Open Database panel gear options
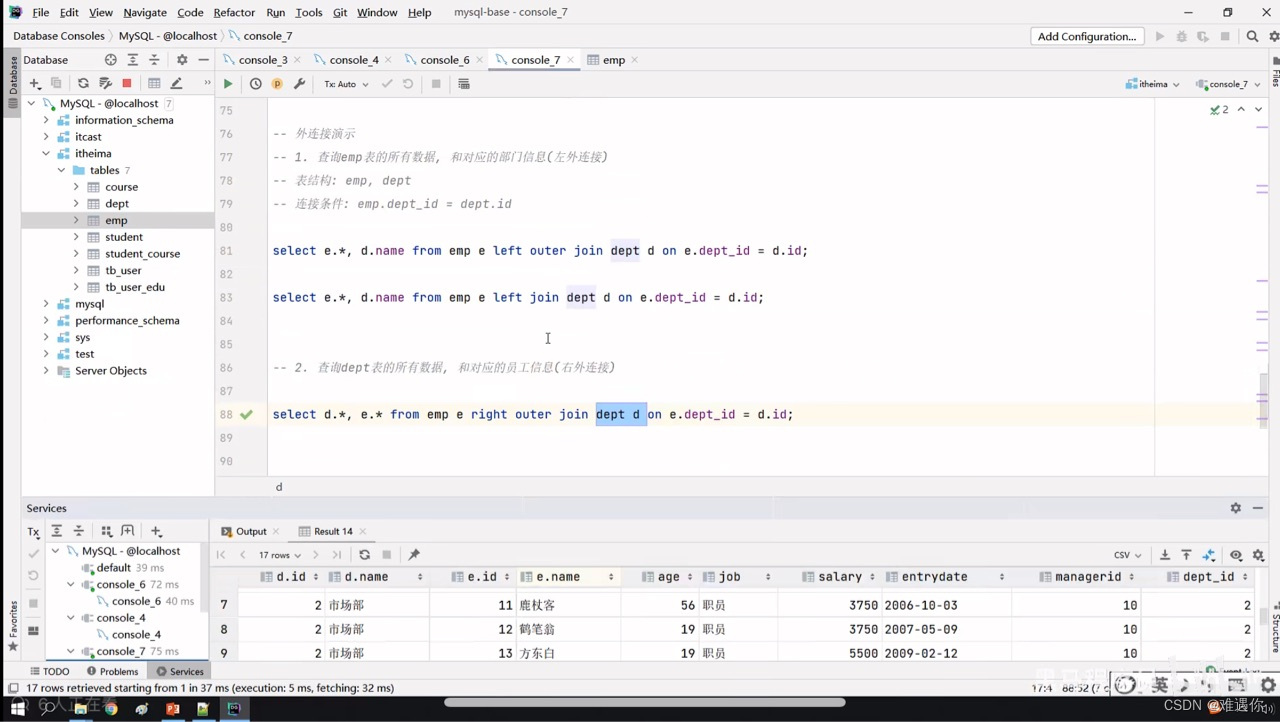The height and width of the screenshot is (722, 1280). coord(182,60)
